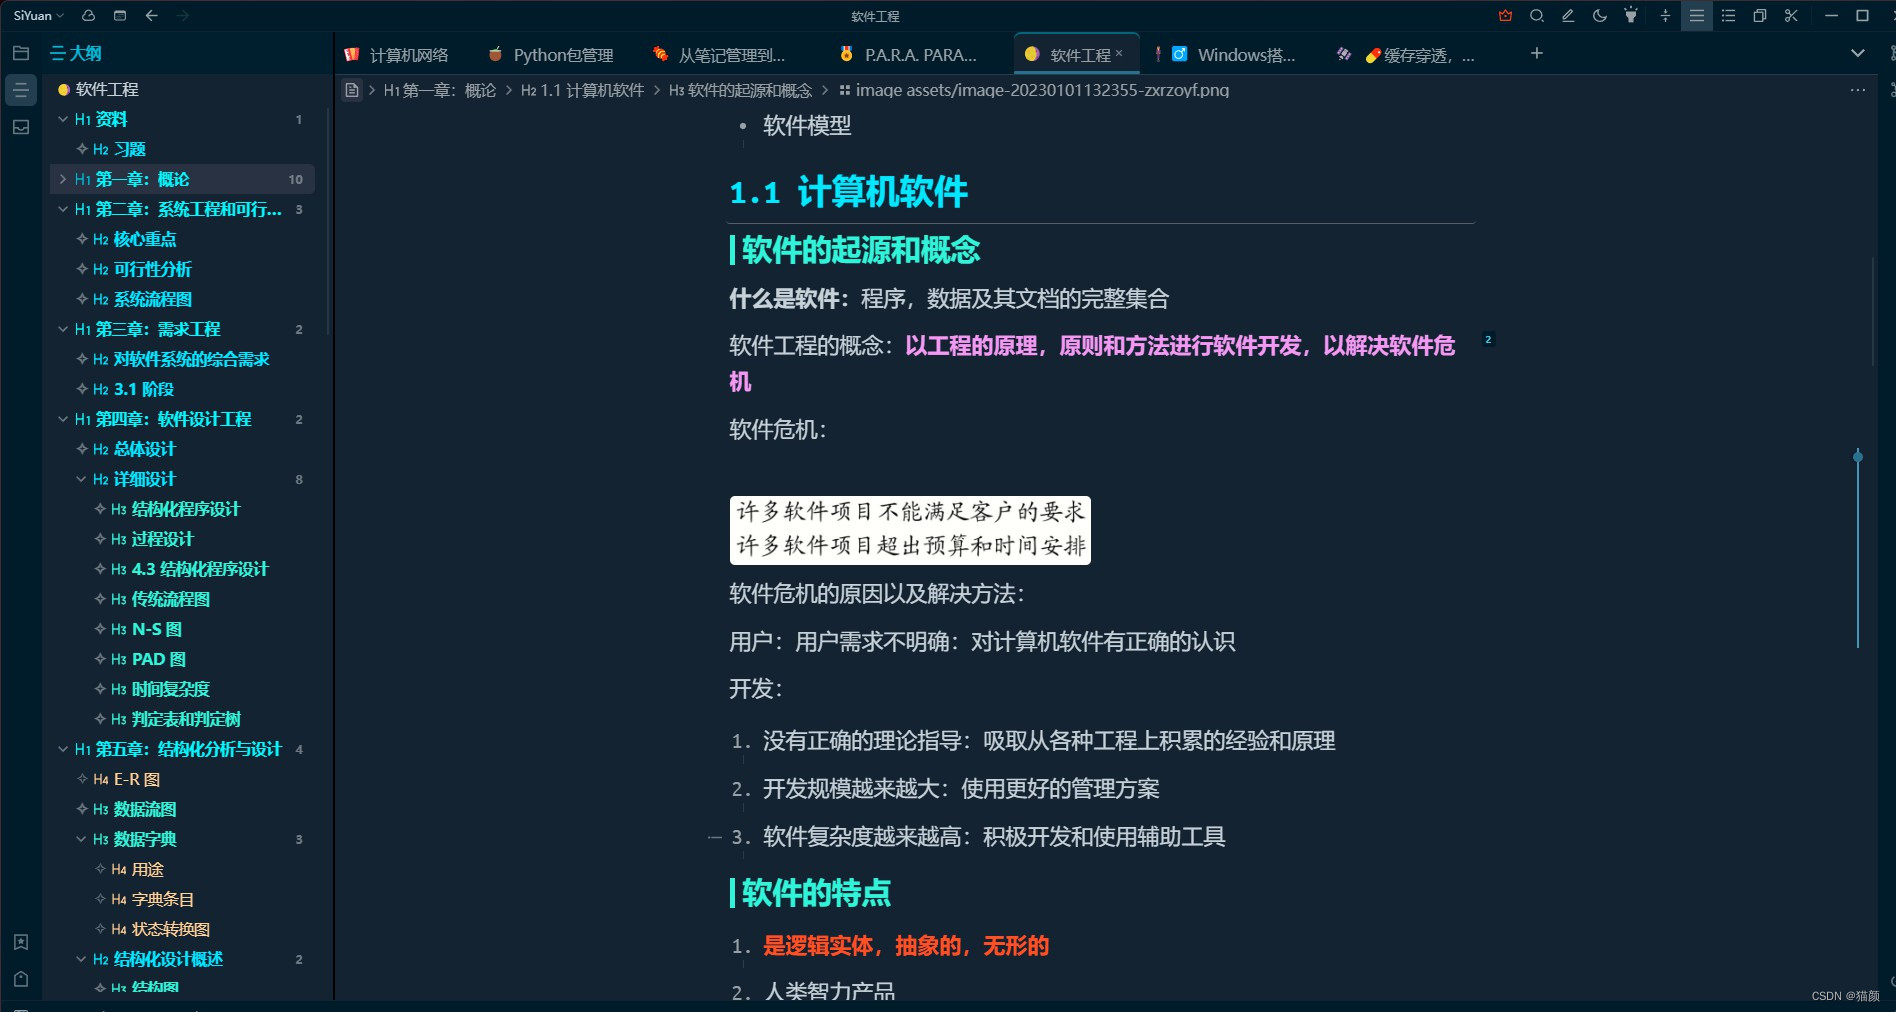The image size is (1896, 1012).
Task: Collapse the H1 资料 outline node
Action: pos(63,119)
